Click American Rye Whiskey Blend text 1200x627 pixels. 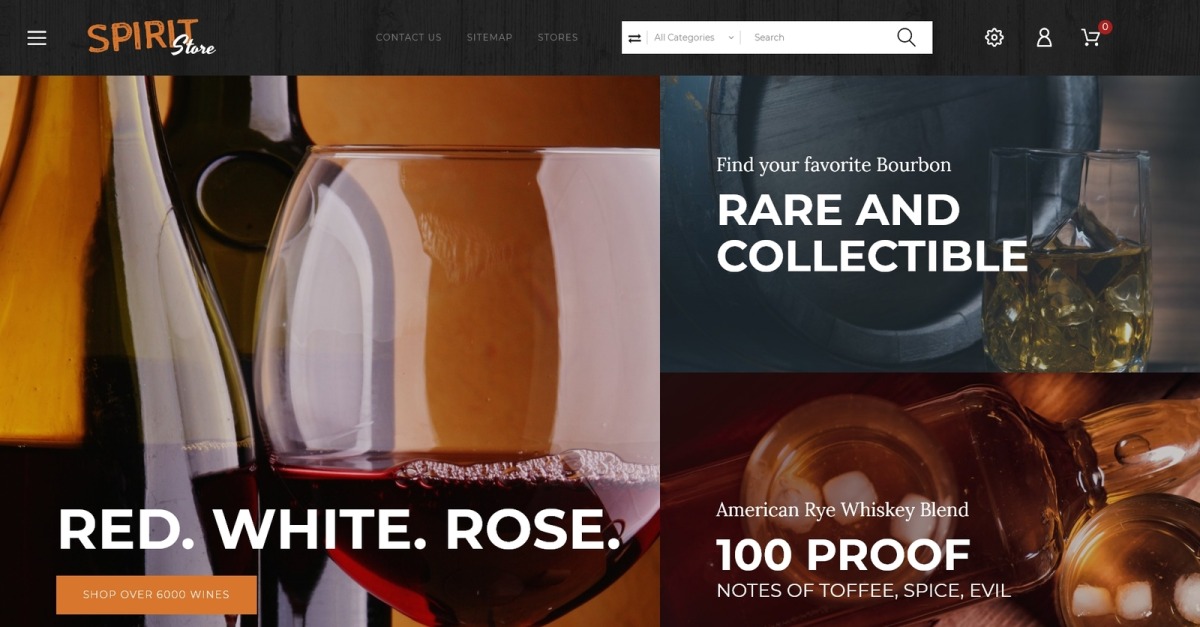(842, 510)
